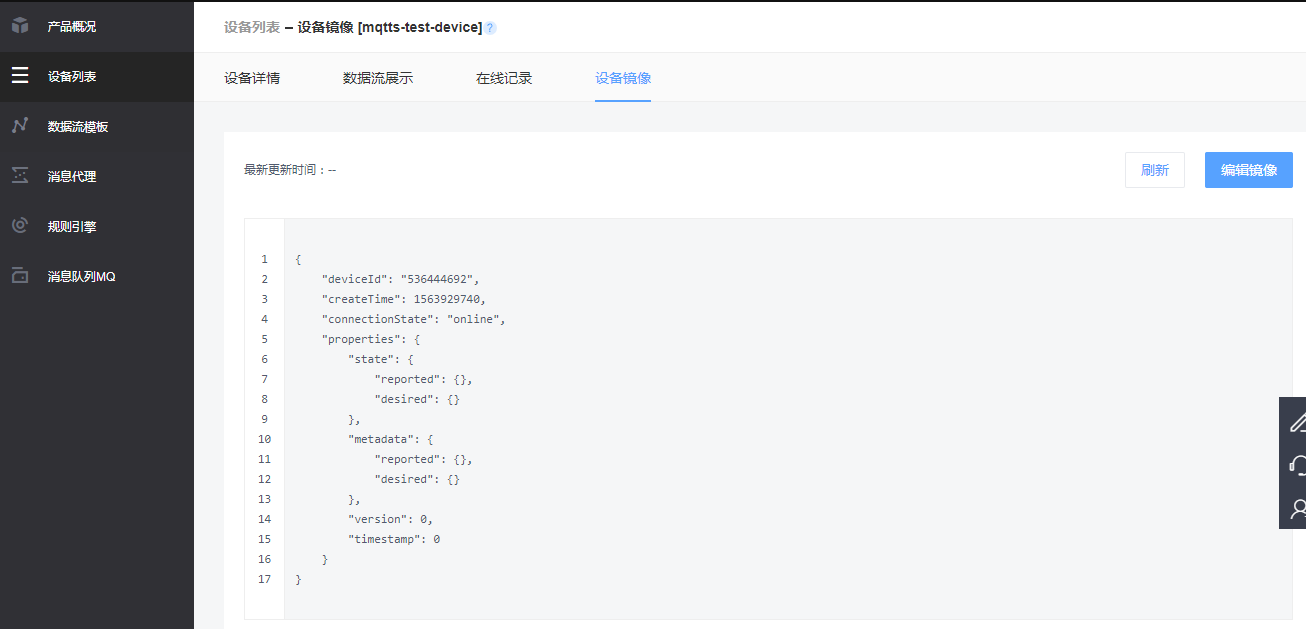This screenshot has width=1306, height=629.
Task: Select the 设备镜像 tab
Action: [x=623, y=78]
